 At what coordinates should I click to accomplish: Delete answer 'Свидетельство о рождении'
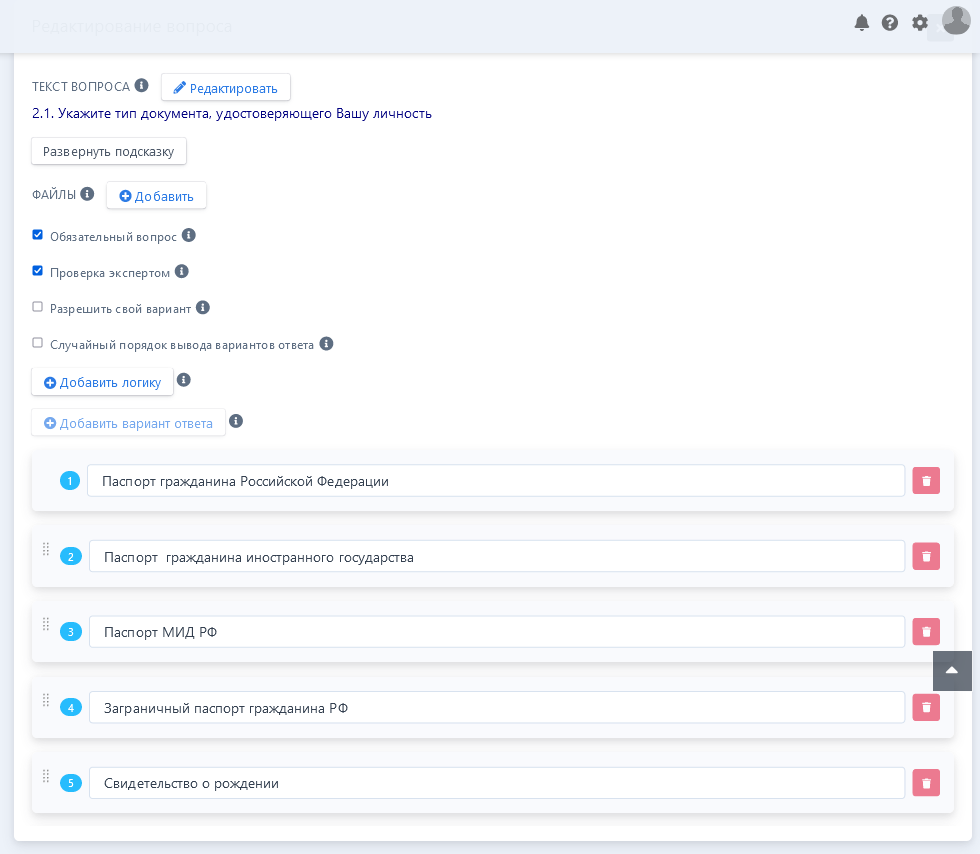926,783
